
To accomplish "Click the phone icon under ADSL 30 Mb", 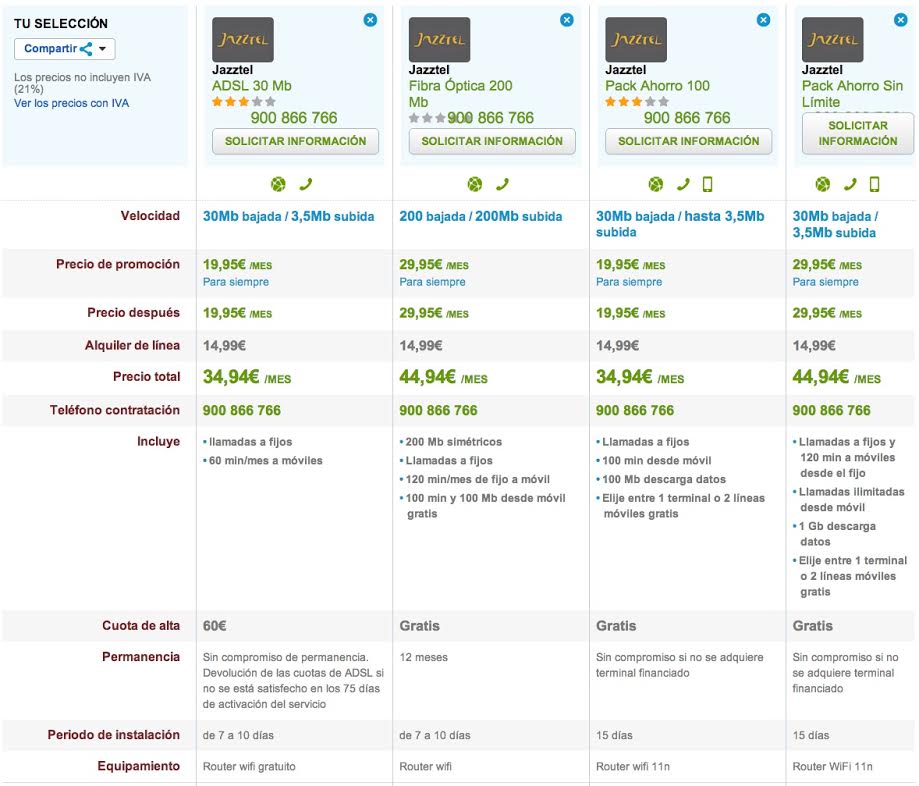I will point(306,185).
